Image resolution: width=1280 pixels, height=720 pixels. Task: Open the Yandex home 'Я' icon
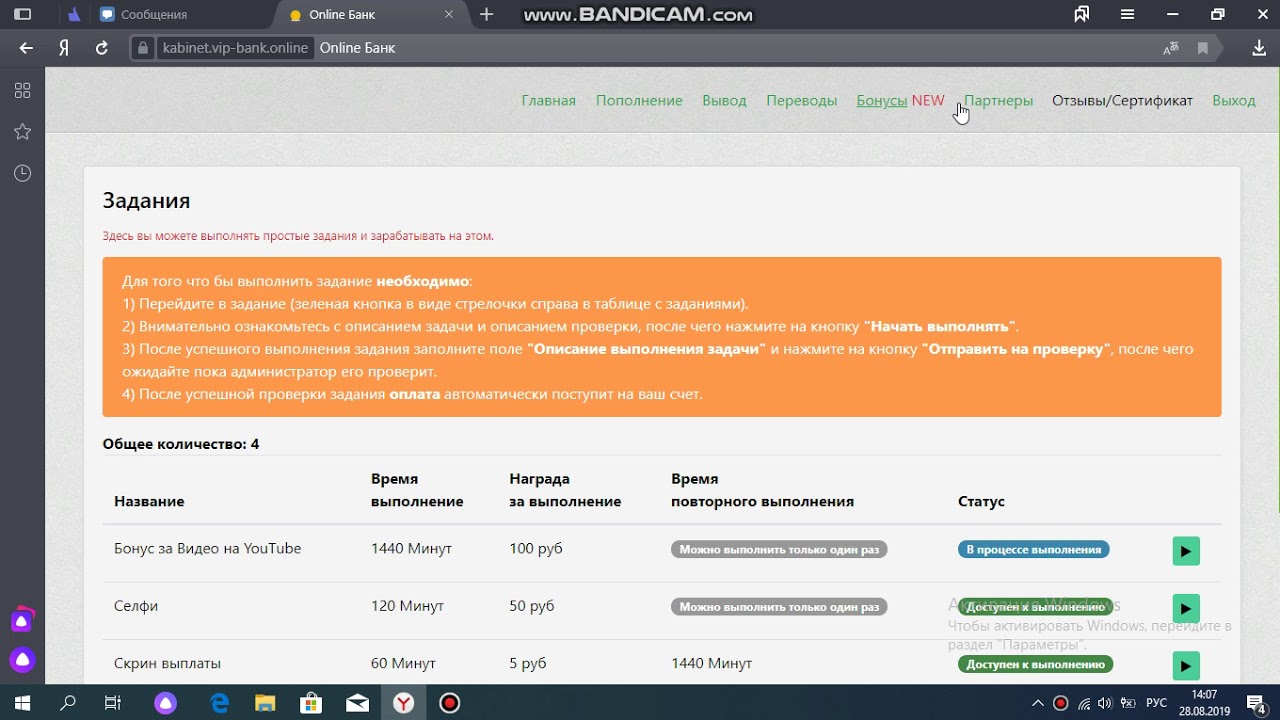click(x=64, y=48)
